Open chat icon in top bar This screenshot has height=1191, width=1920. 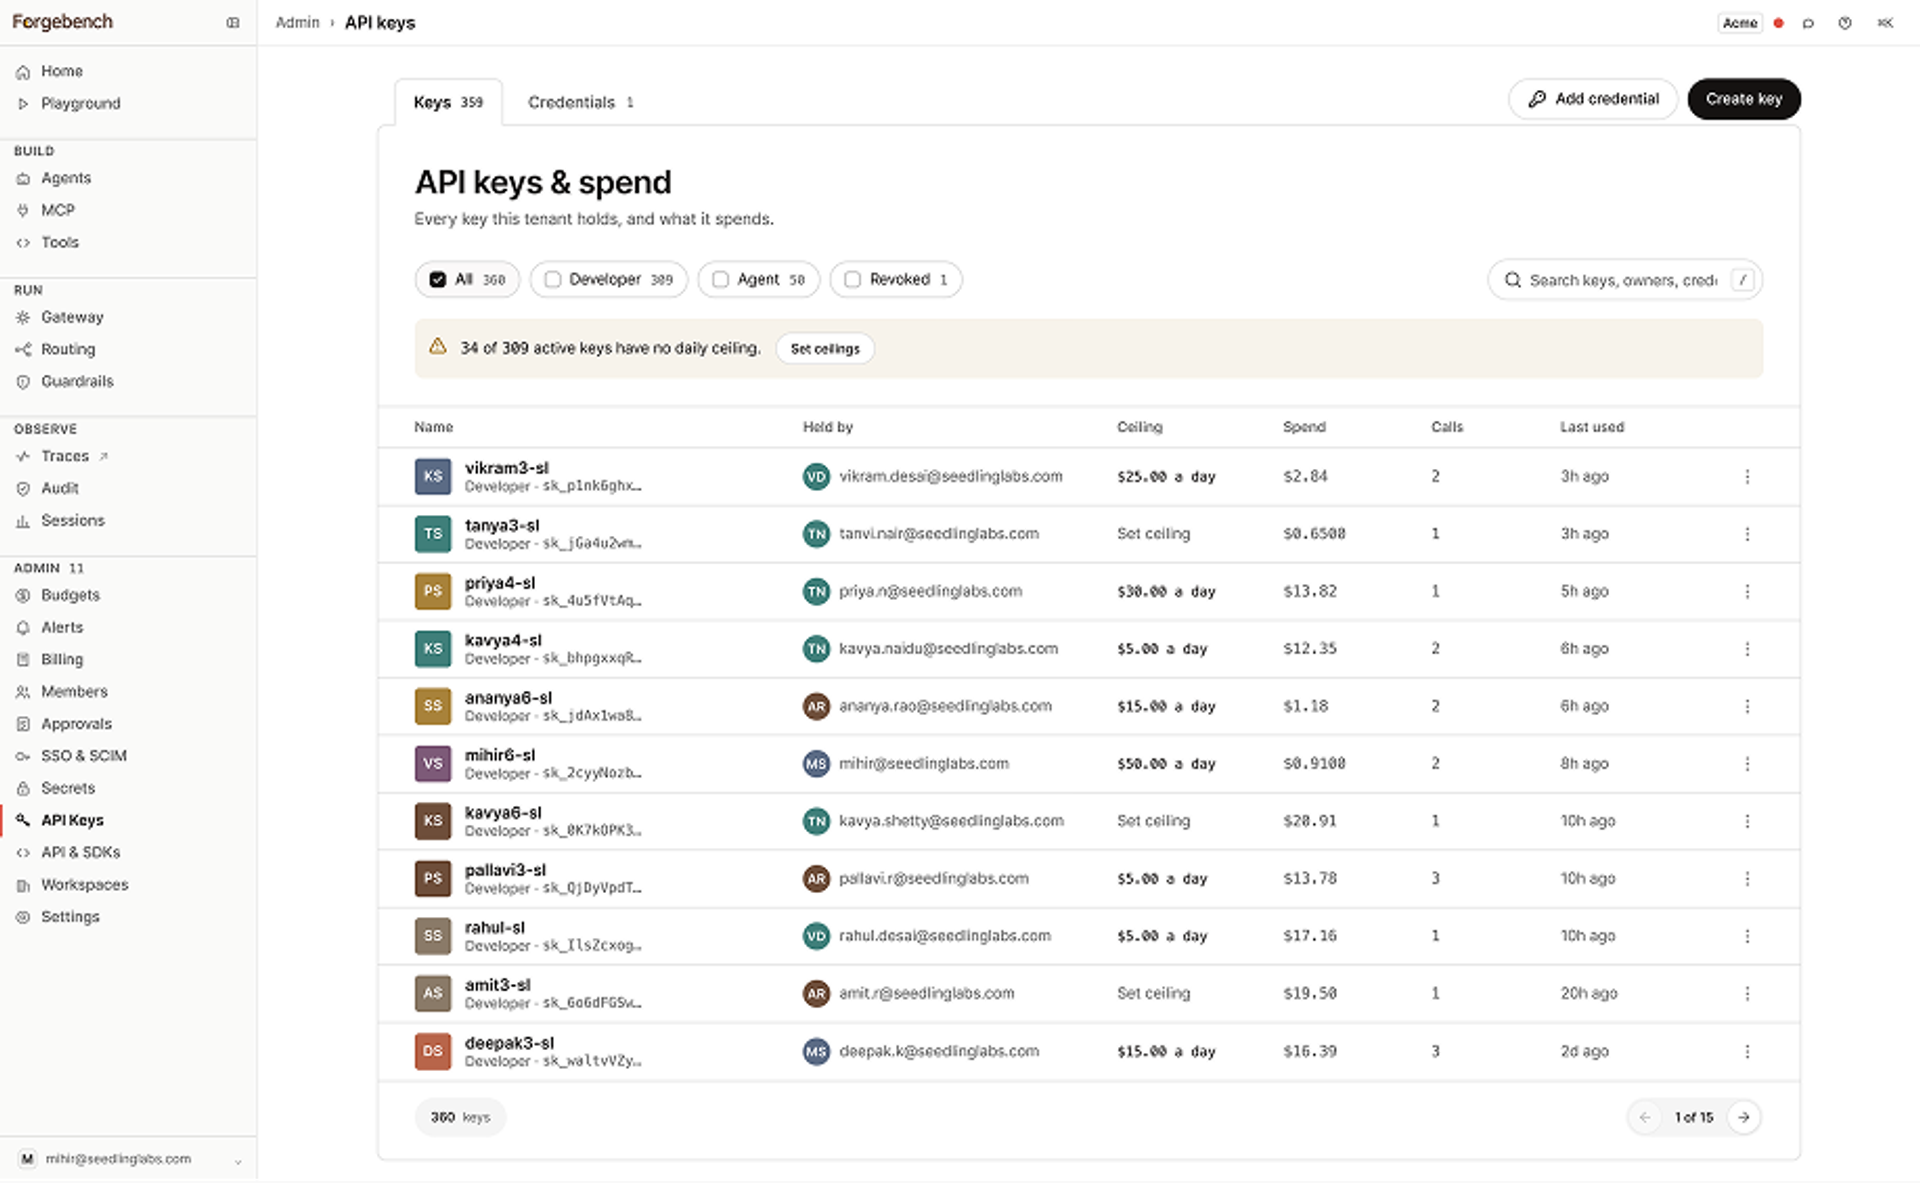pyautogui.click(x=1808, y=23)
